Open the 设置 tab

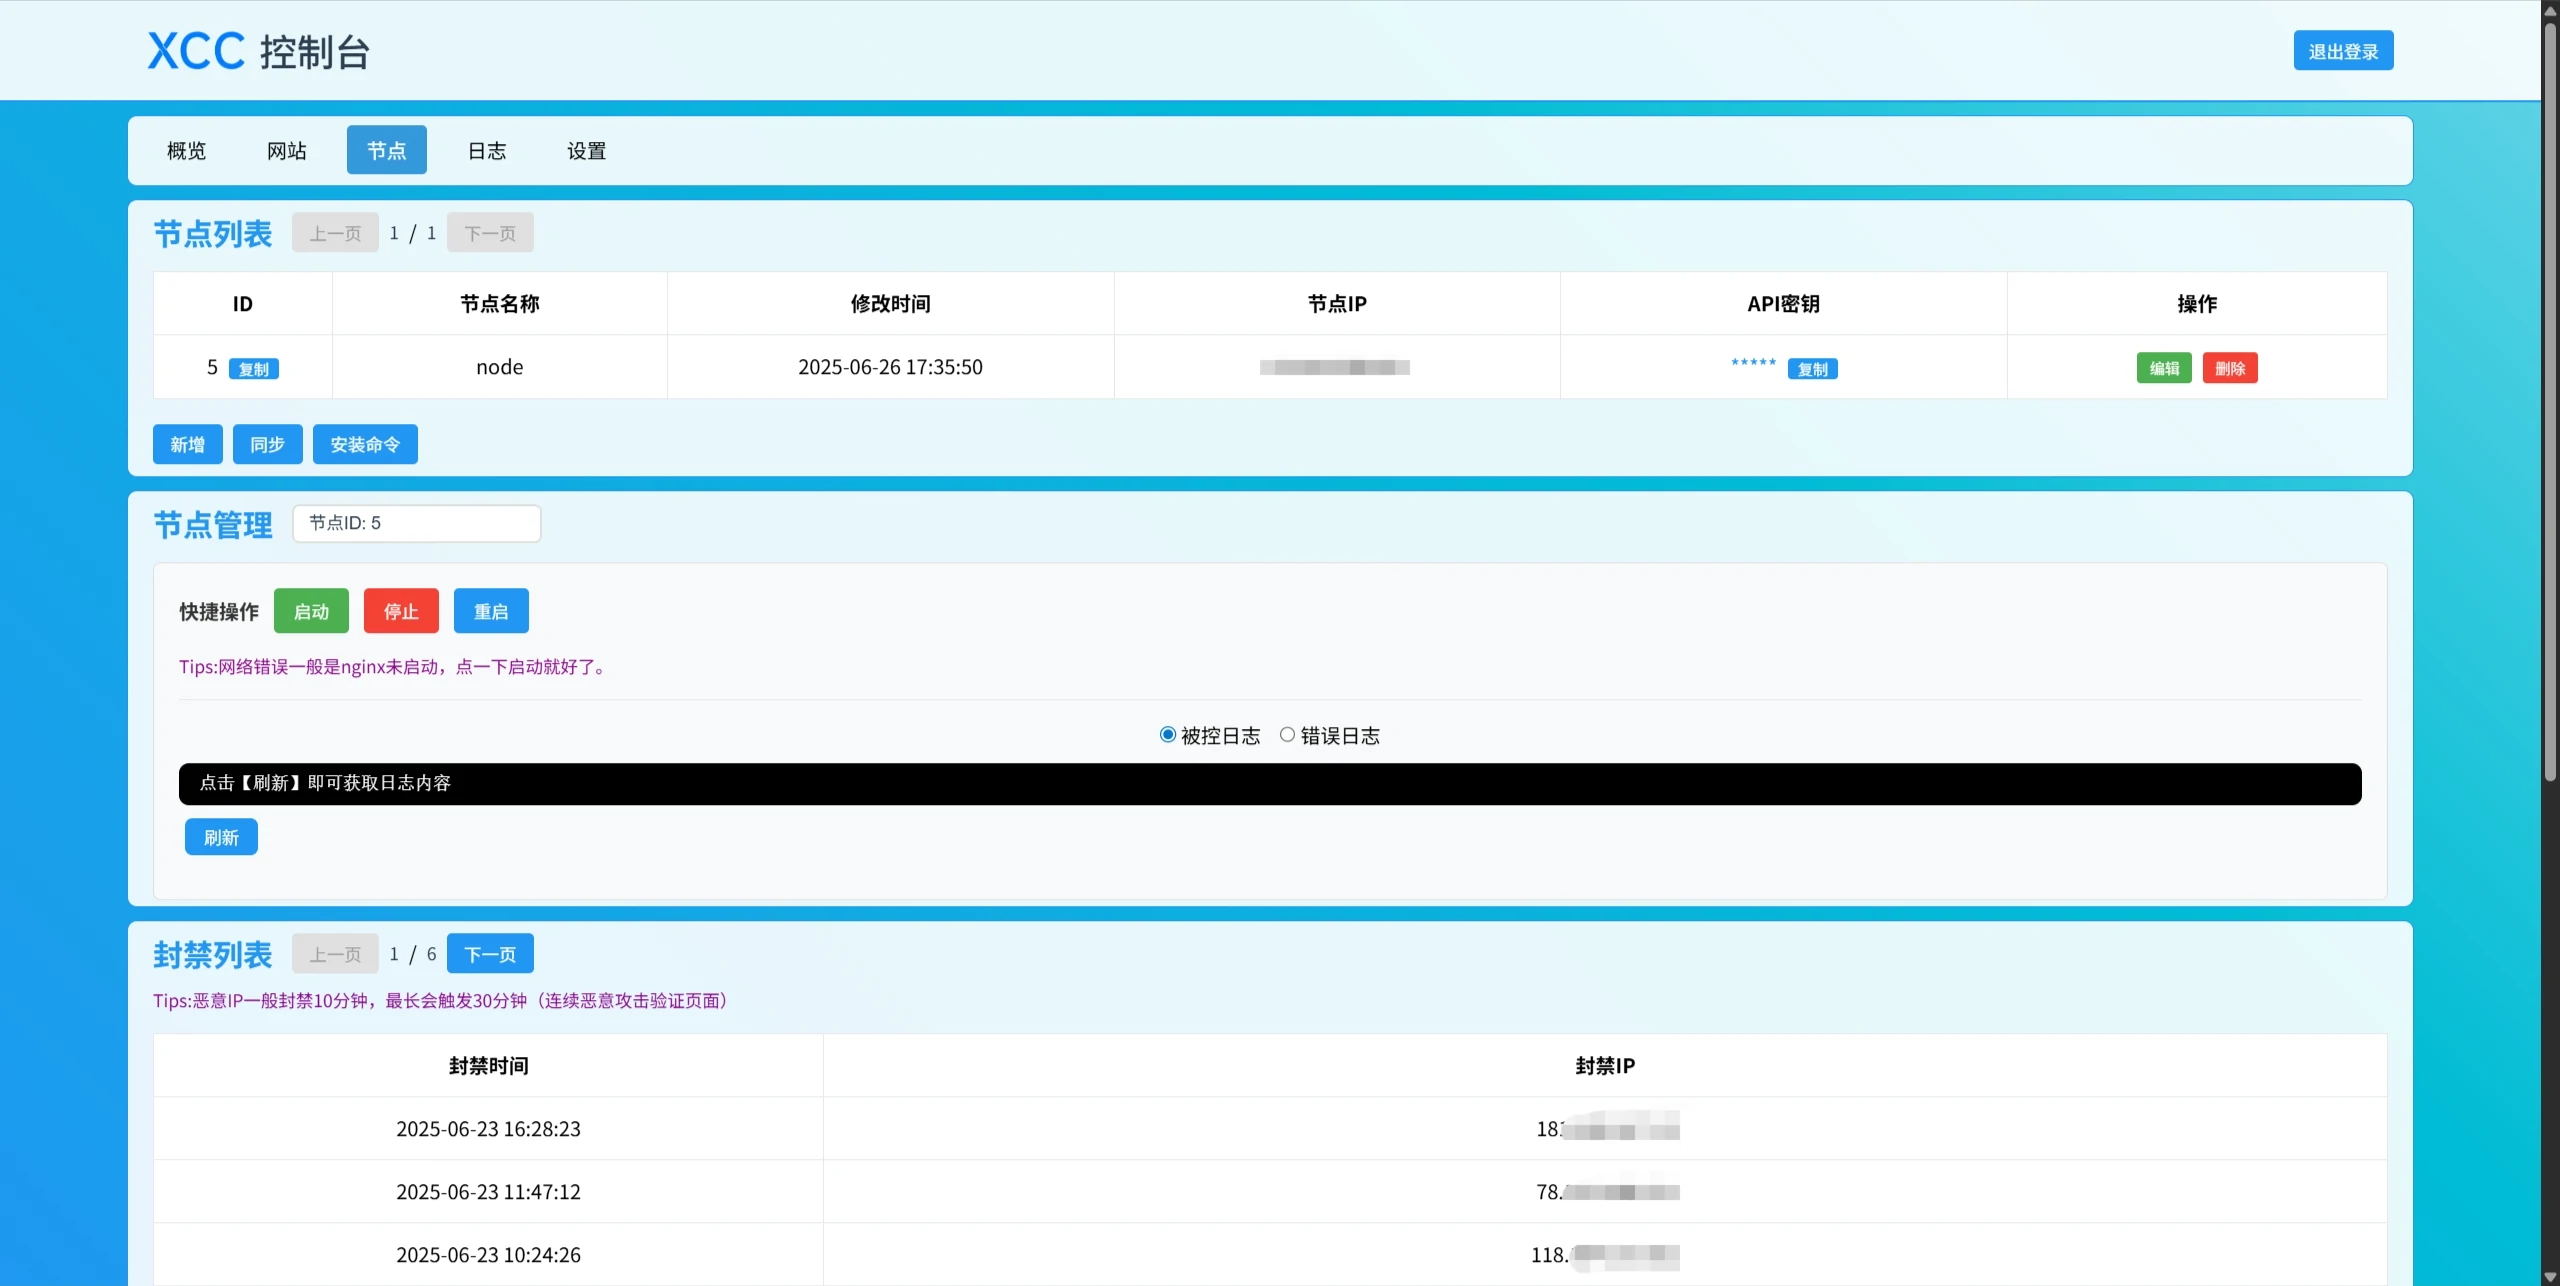click(587, 151)
